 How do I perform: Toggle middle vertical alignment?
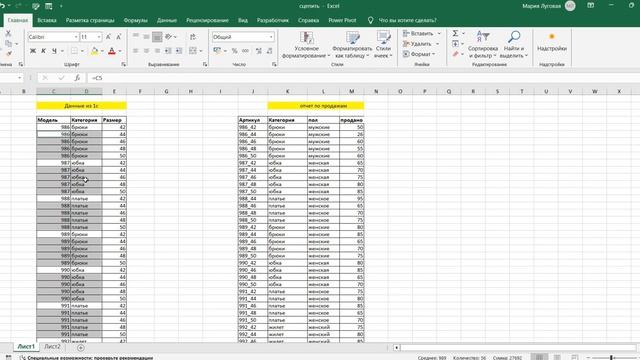146,37
